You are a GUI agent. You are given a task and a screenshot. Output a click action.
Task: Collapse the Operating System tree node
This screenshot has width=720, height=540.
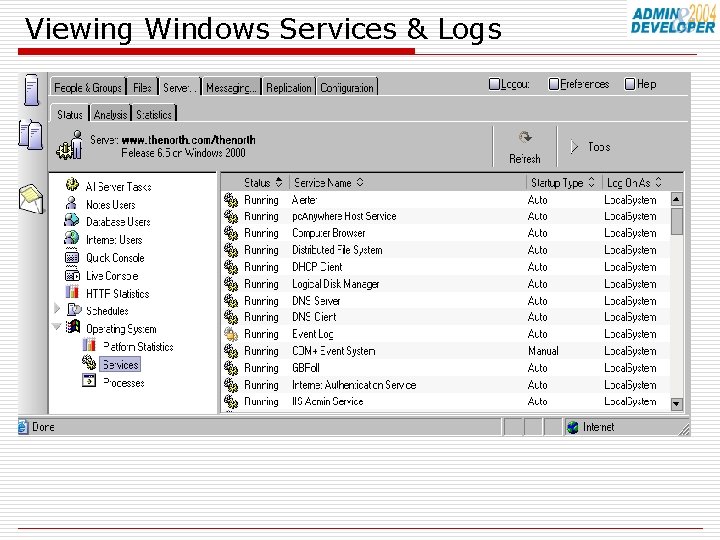pos(57,327)
